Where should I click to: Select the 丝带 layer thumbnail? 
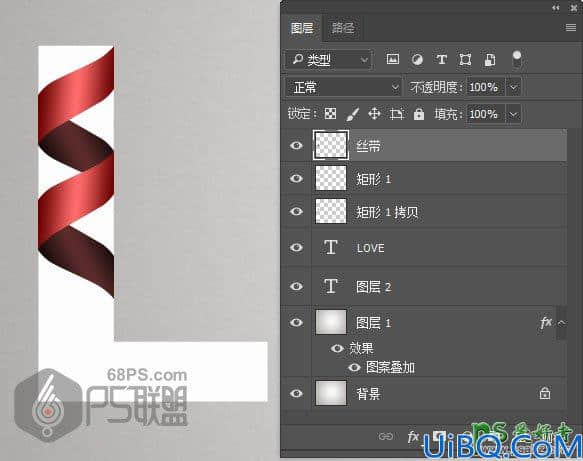(331, 145)
